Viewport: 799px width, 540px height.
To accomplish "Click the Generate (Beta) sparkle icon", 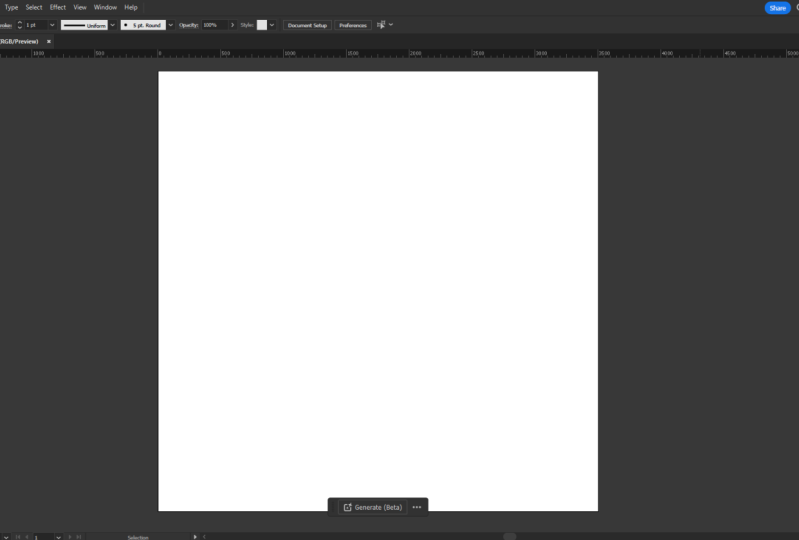I will (348, 507).
